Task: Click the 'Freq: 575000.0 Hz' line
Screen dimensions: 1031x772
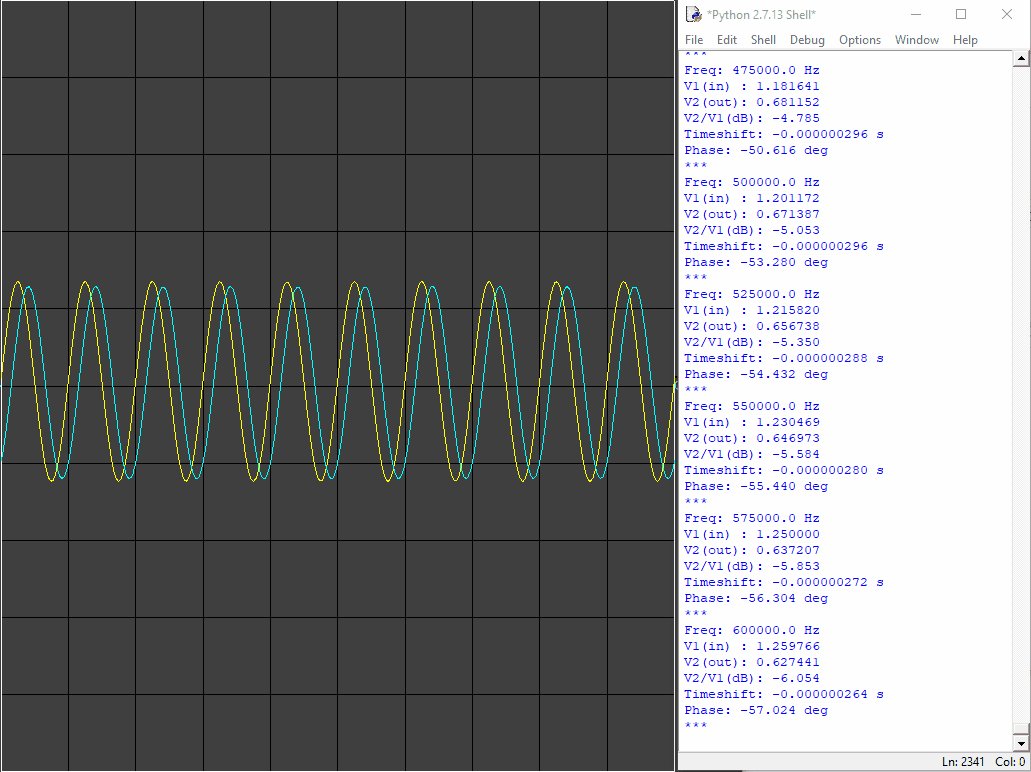Action: (752, 518)
